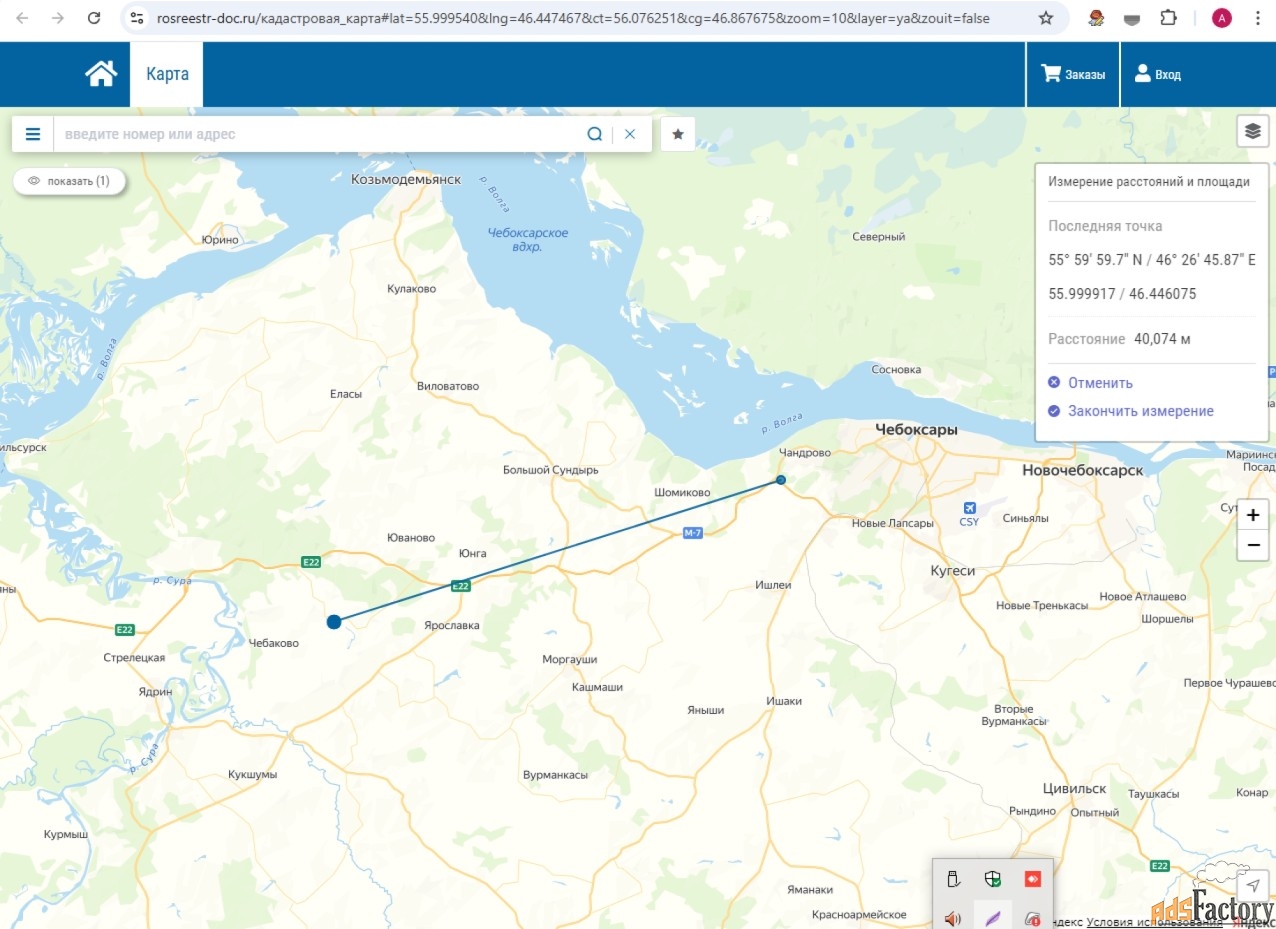The height and width of the screenshot is (929, 1276).
Task: Click Красноармейское label
Action: [859, 915]
